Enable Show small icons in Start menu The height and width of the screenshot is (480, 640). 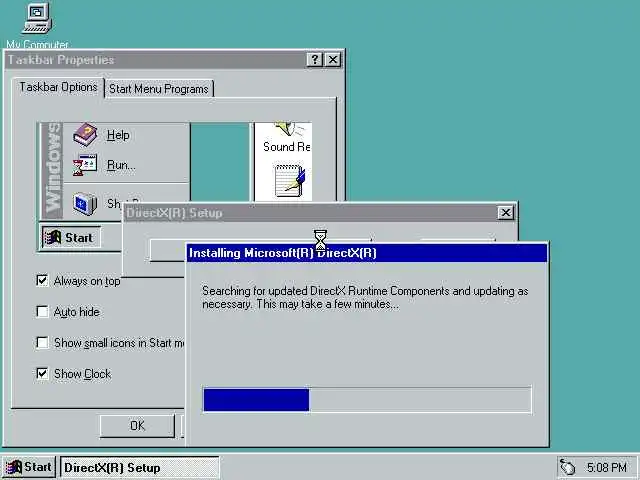[42, 342]
